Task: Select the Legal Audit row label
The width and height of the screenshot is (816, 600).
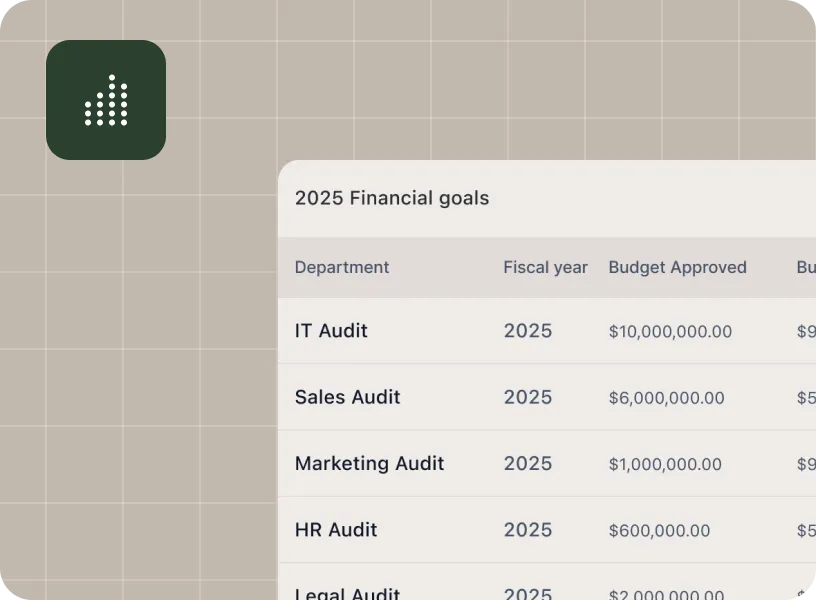Action: point(346,592)
